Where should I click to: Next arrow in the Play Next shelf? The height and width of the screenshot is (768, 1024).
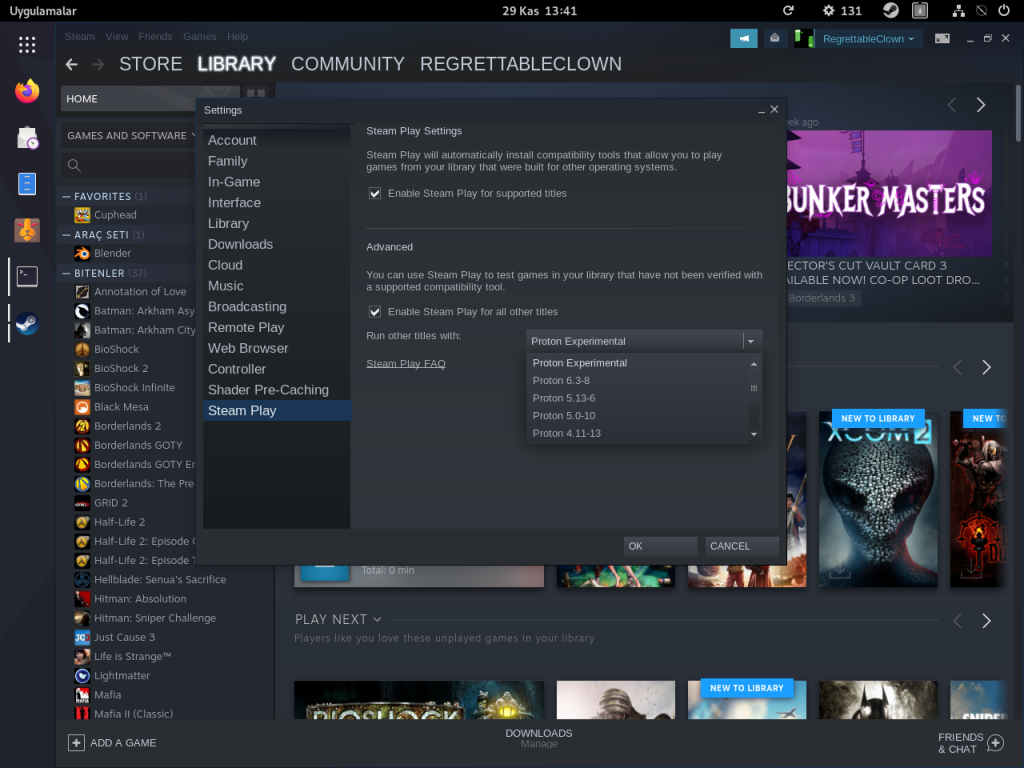tap(986, 620)
